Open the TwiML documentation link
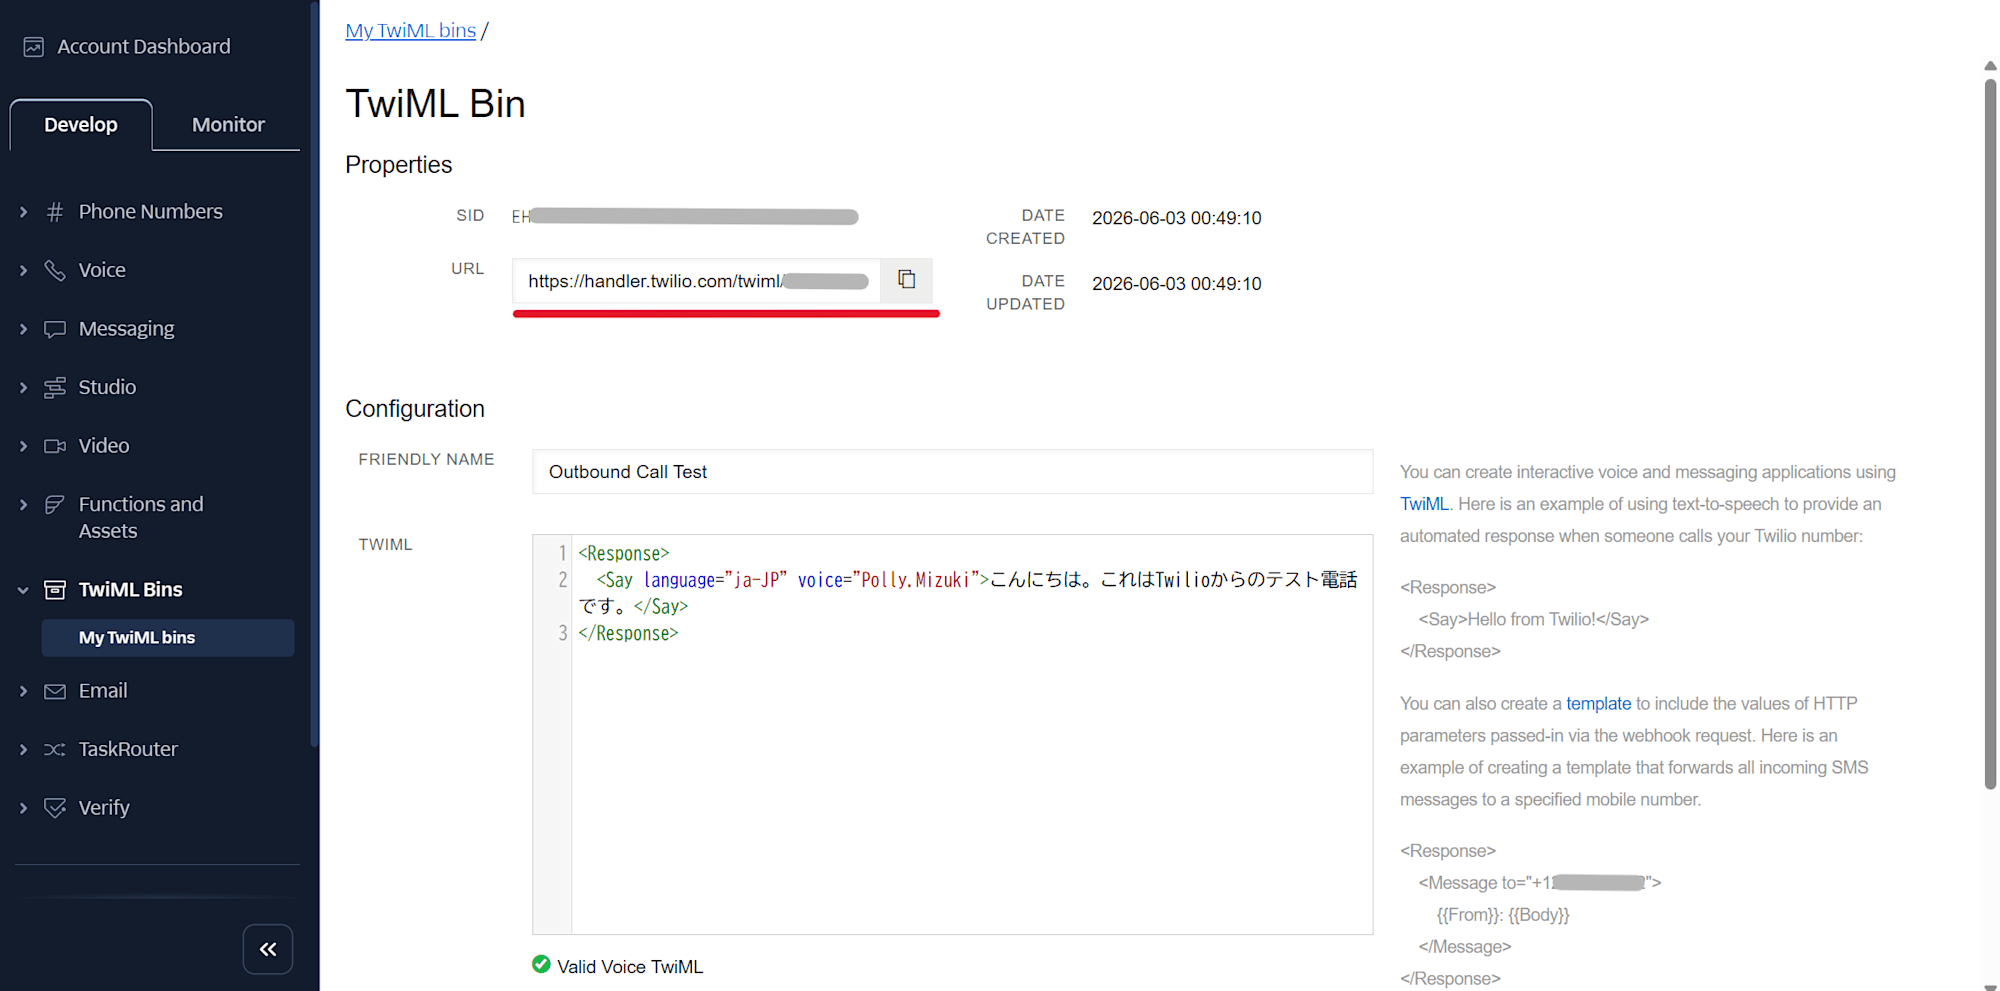Screen dimensions: 2000x991 [x=1424, y=504]
